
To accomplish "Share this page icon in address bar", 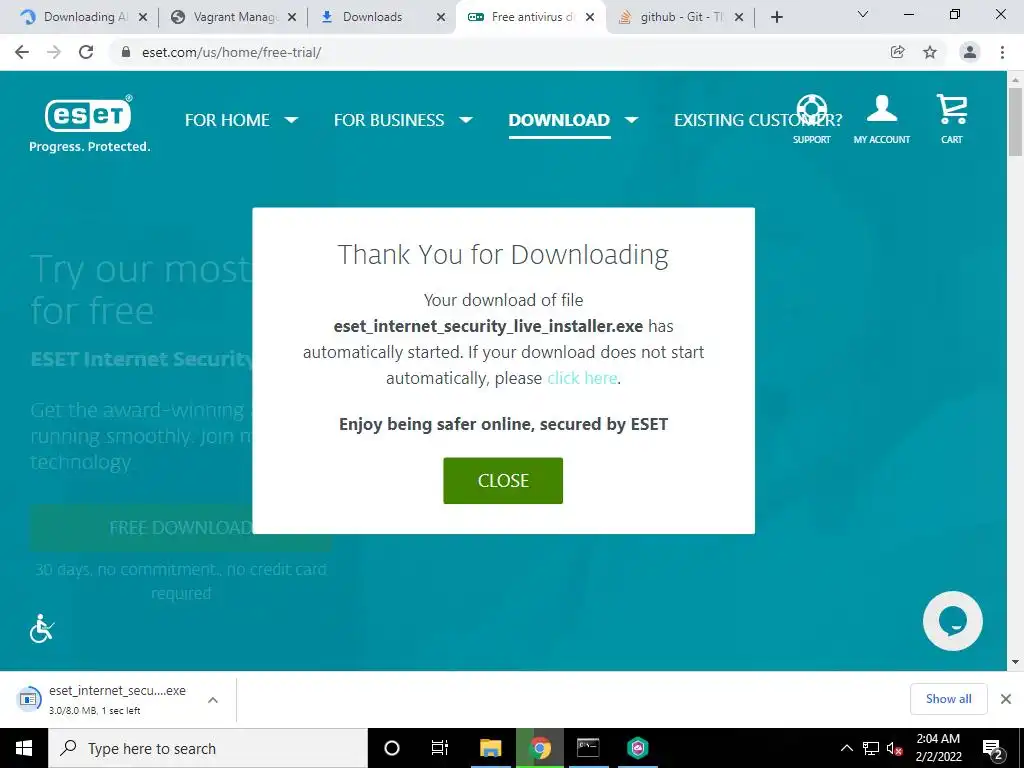I will tap(898, 52).
